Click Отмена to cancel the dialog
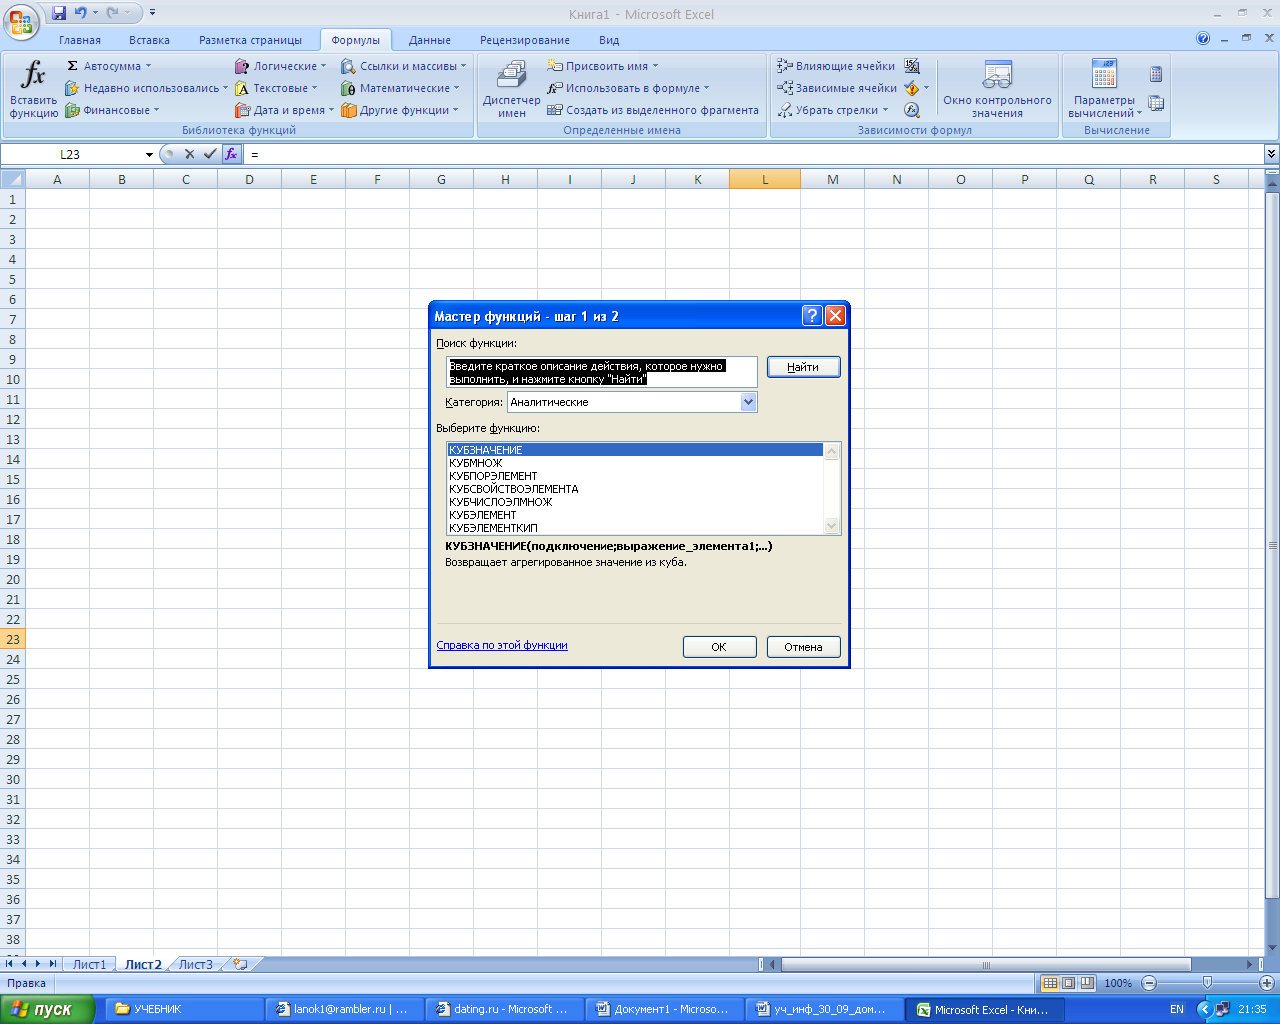The width and height of the screenshot is (1280, 1024). [803, 647]
